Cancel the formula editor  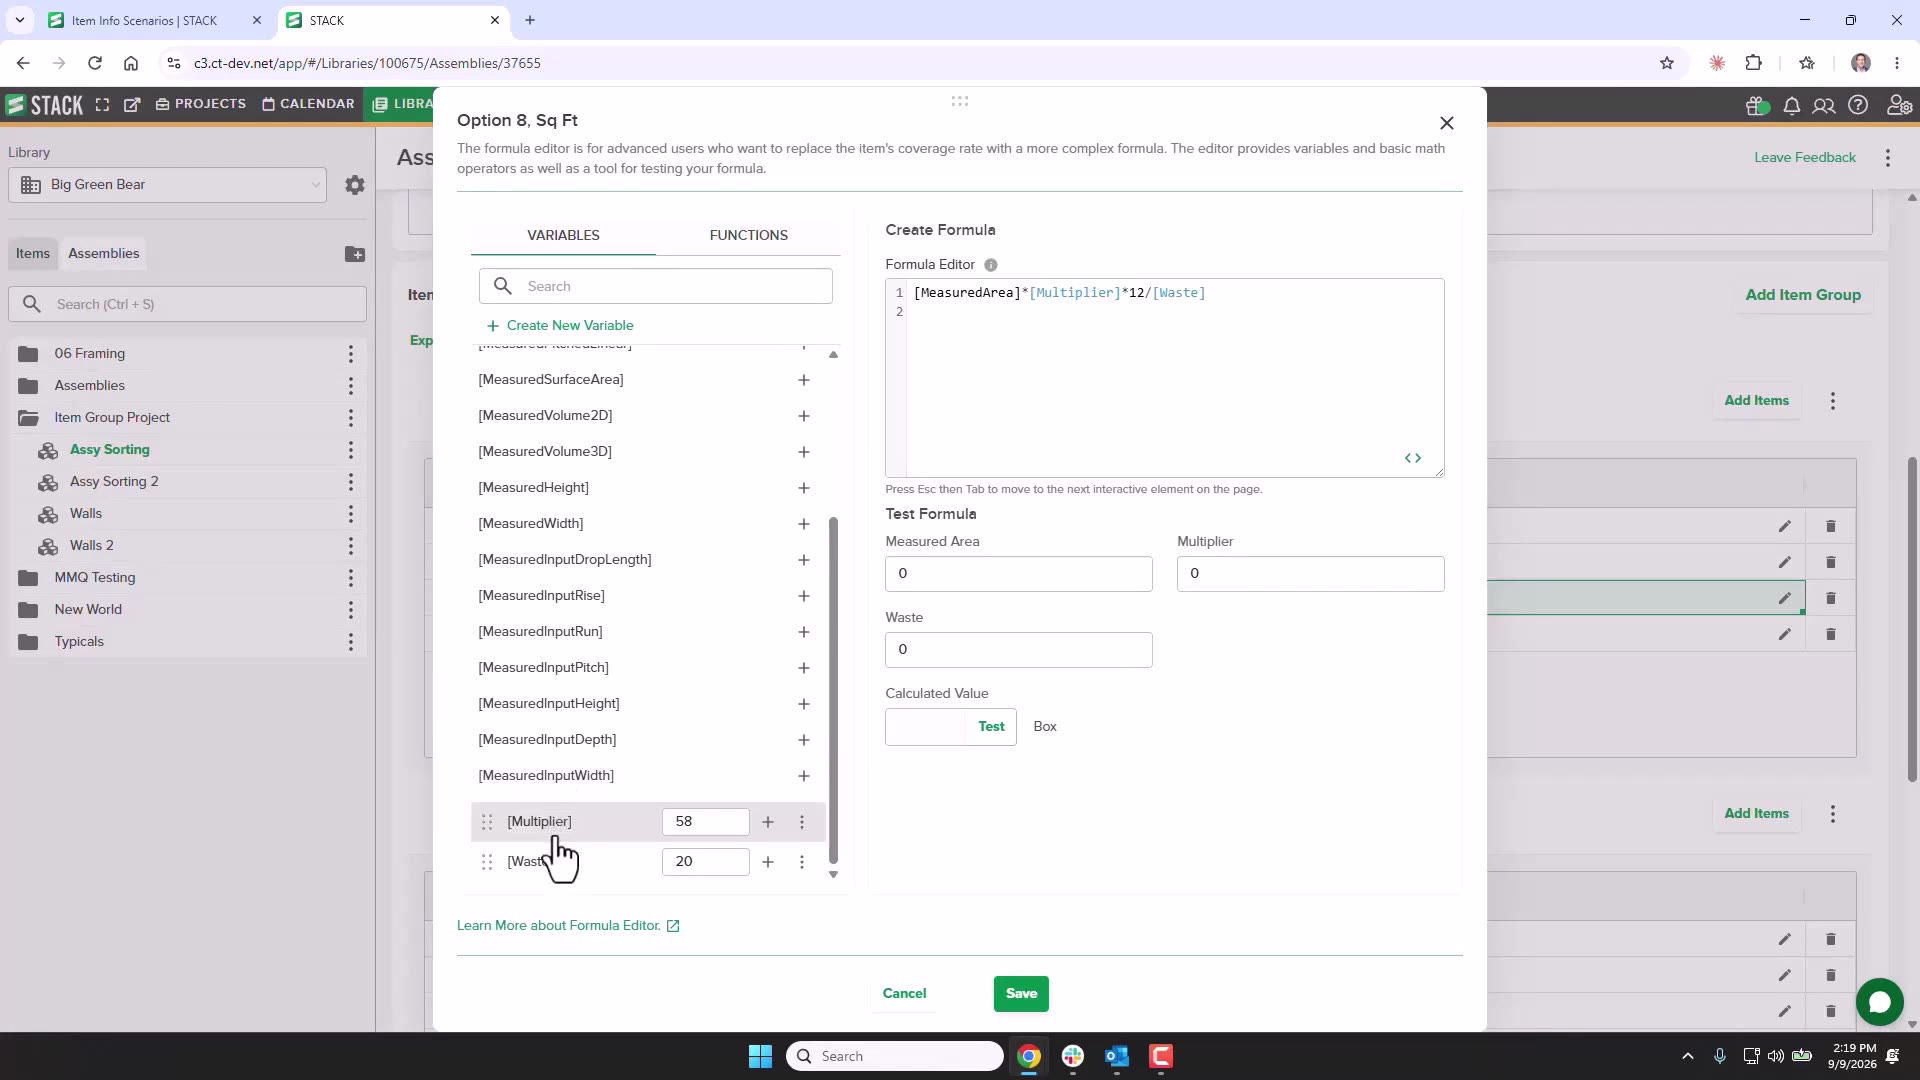click(904, 994)
